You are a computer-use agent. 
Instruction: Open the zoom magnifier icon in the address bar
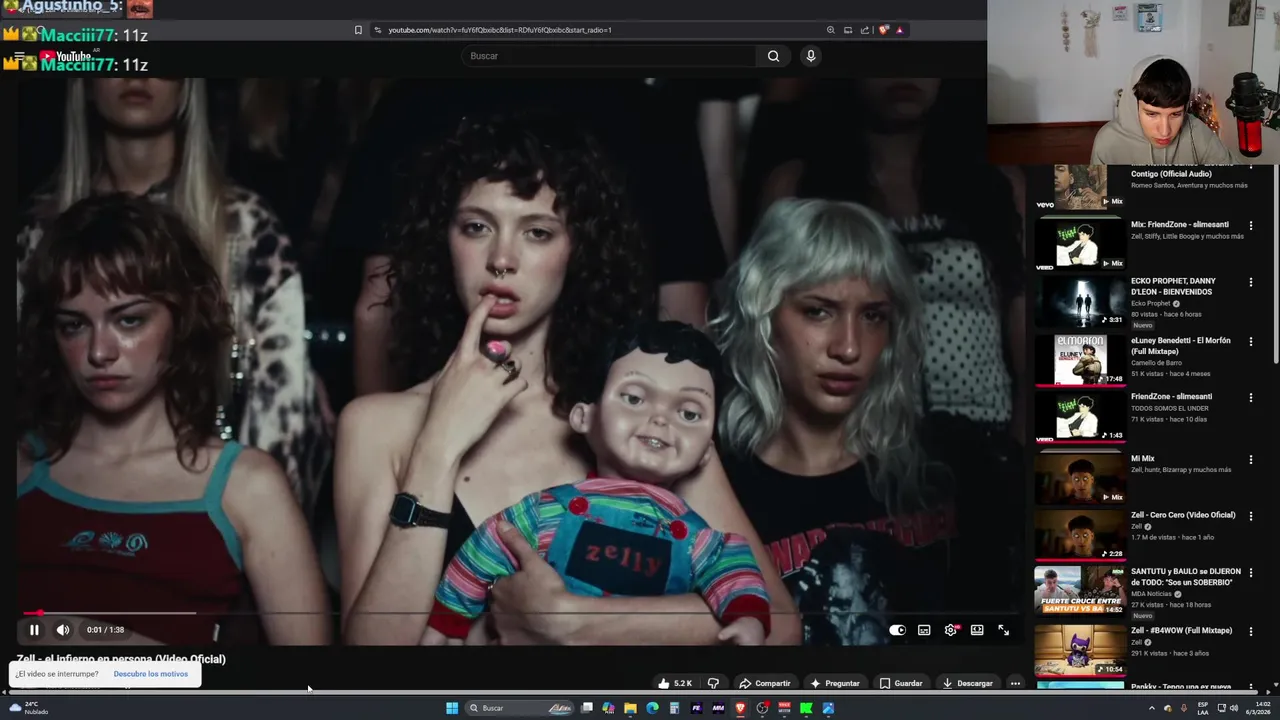830,30
